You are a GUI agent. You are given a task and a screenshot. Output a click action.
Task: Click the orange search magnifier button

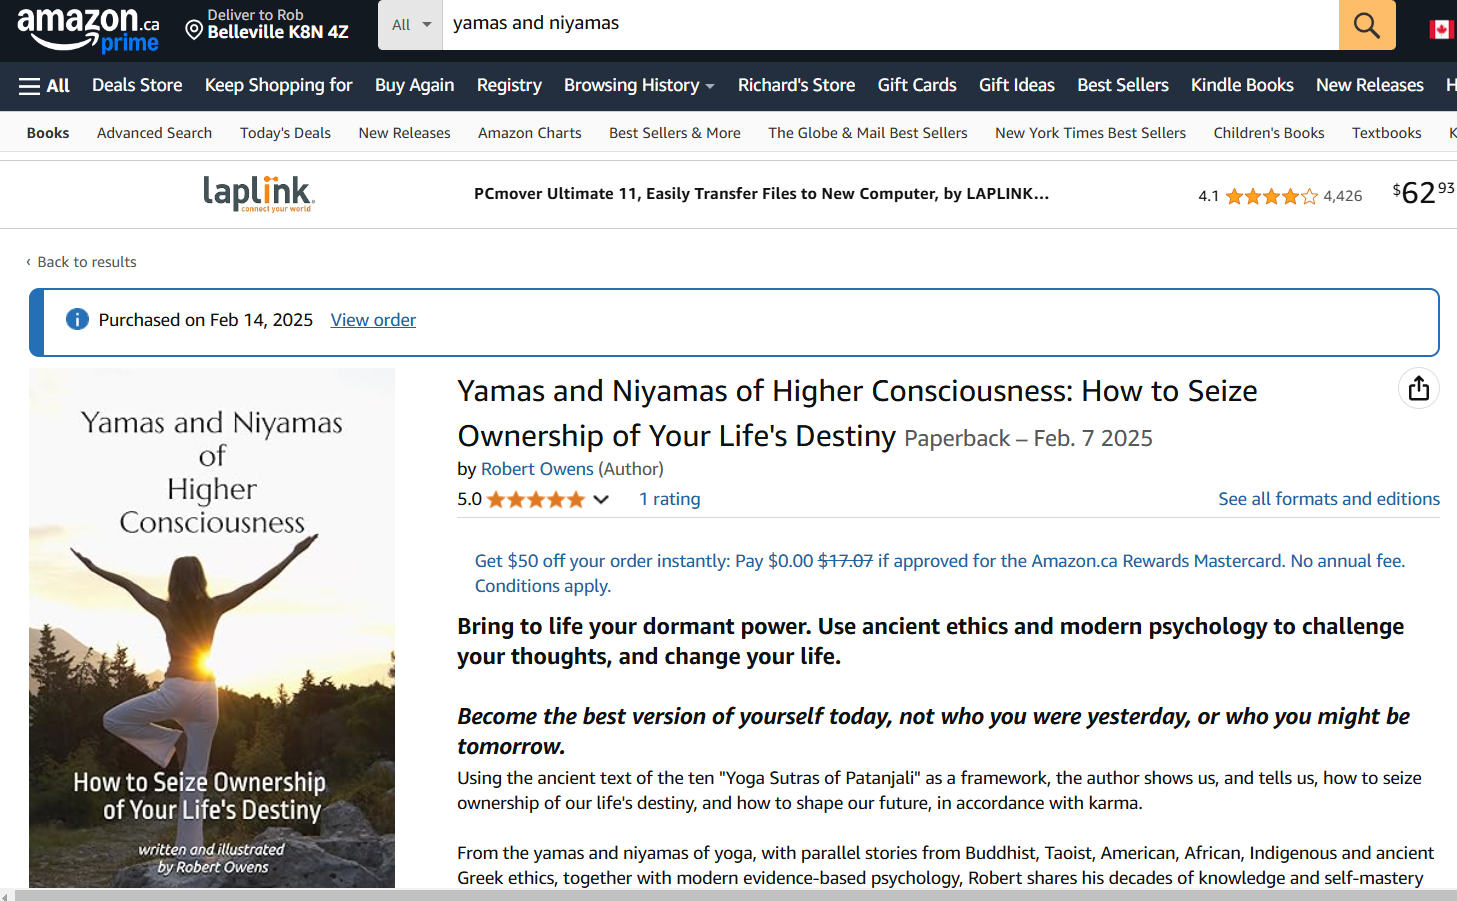click(1366, 25)
